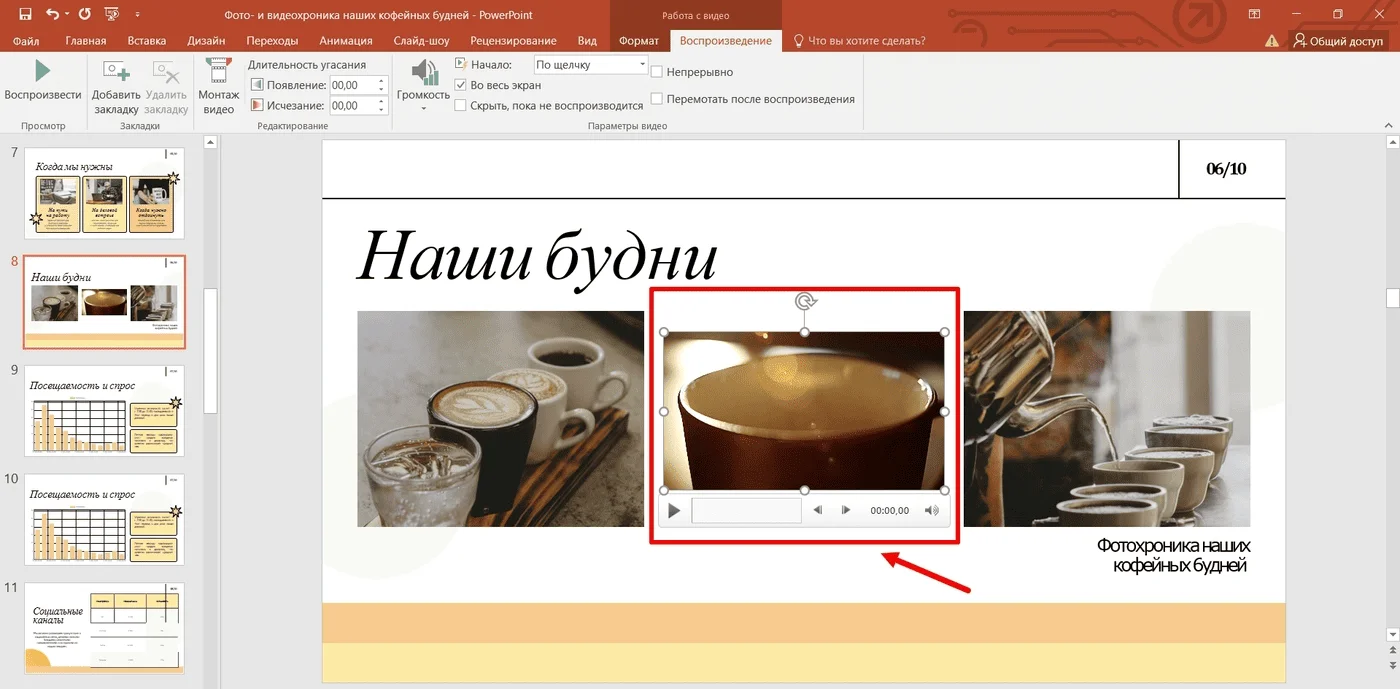Click the Save icon in quick access toolbar

[x=26, y=15]
